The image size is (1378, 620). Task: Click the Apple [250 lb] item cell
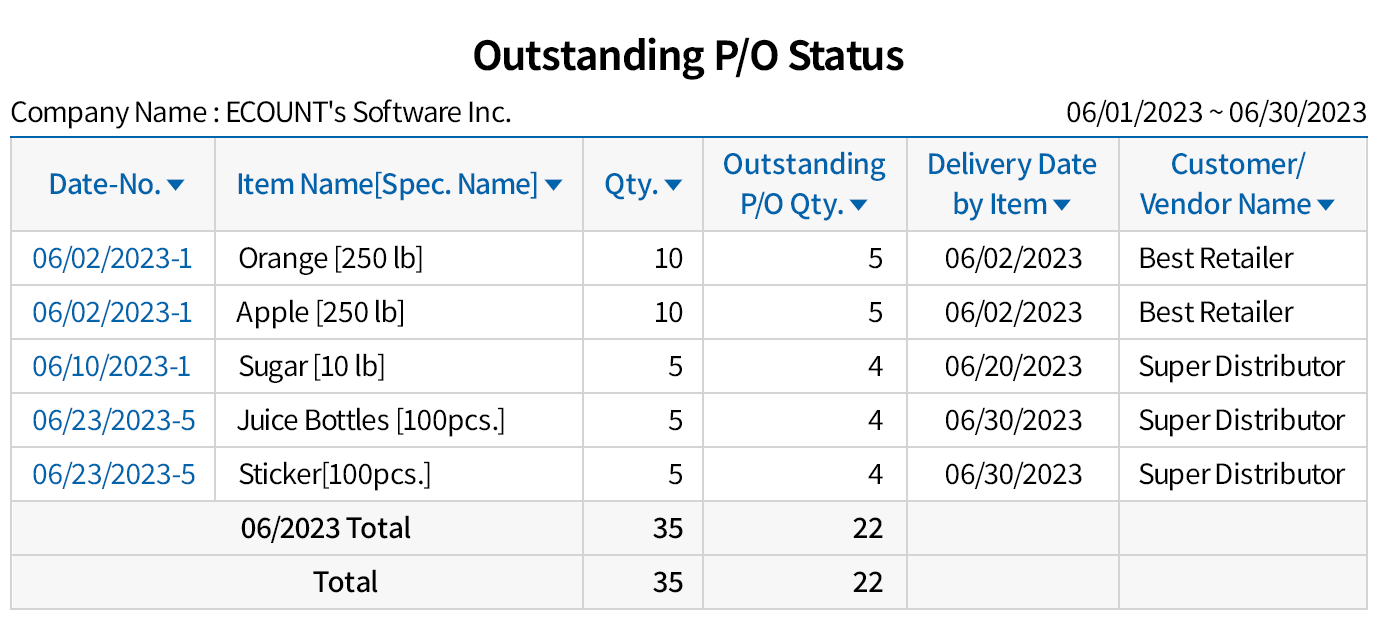(x=320, y=313)
